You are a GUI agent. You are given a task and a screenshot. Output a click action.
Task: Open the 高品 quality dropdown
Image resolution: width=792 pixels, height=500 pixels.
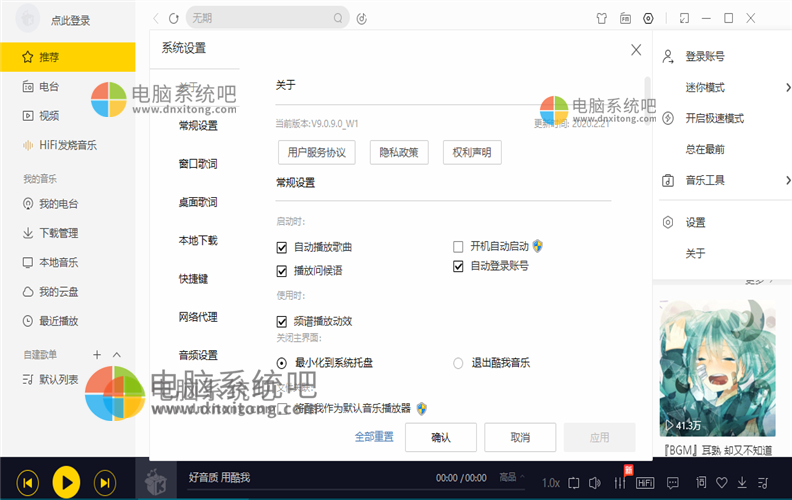(511, 477)
